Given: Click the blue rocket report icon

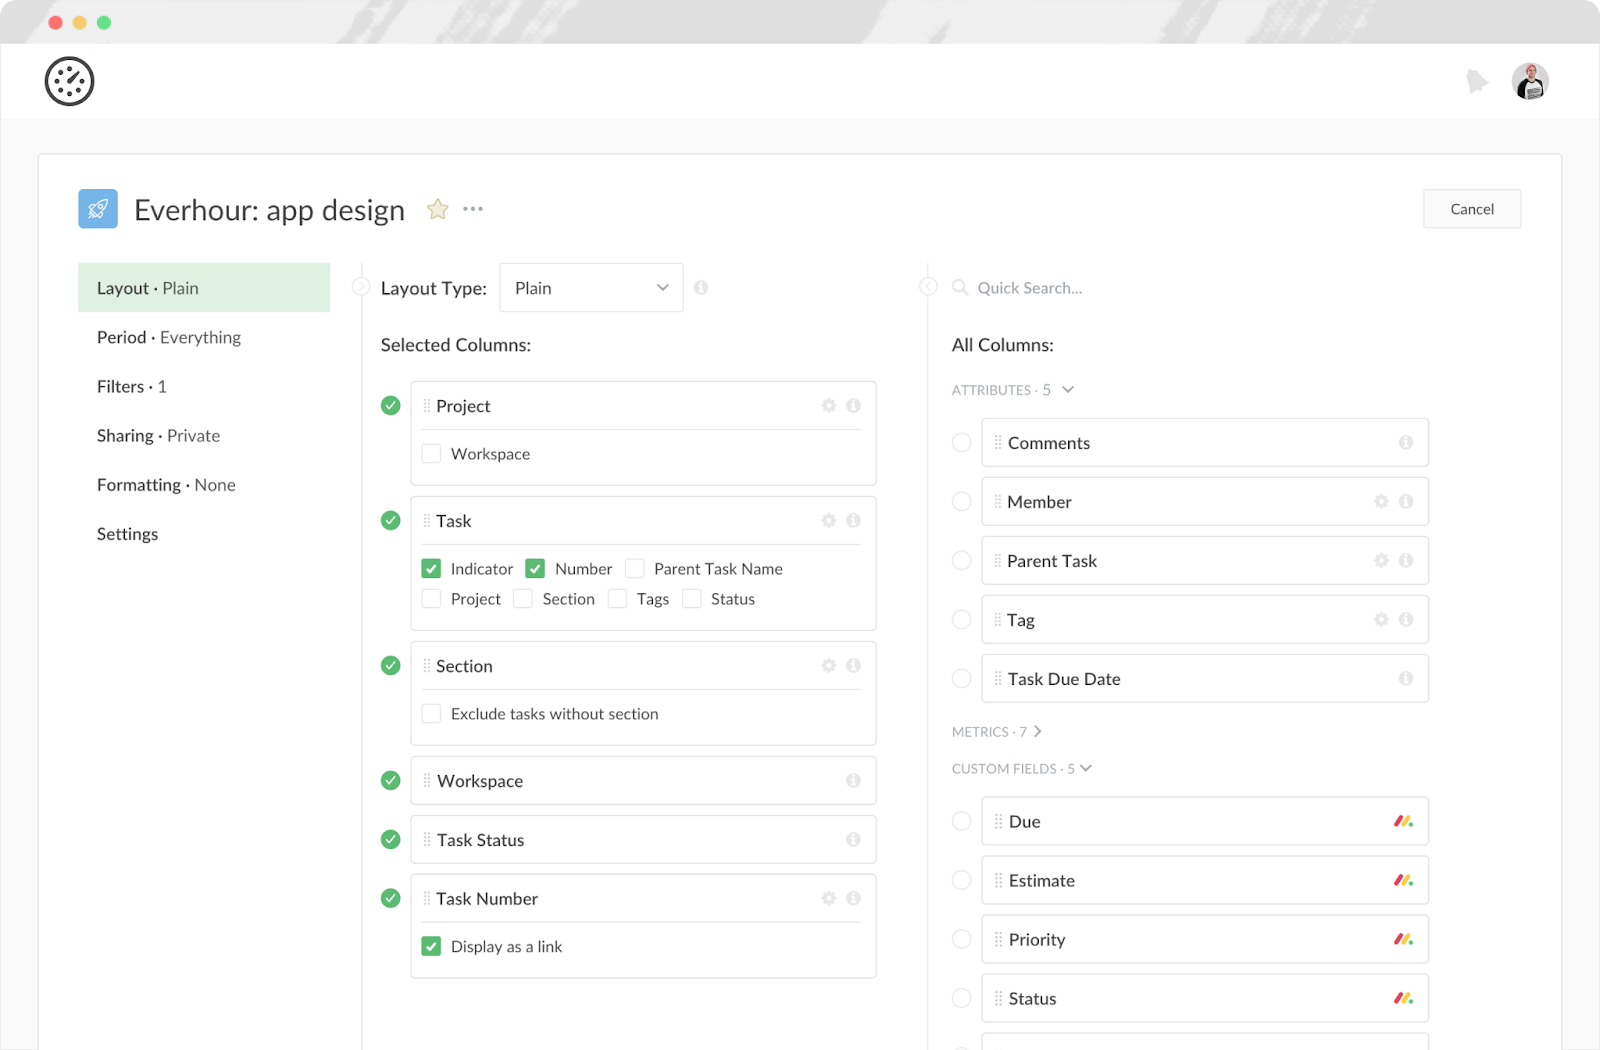Looking at the screenshot, I should 98,209.
